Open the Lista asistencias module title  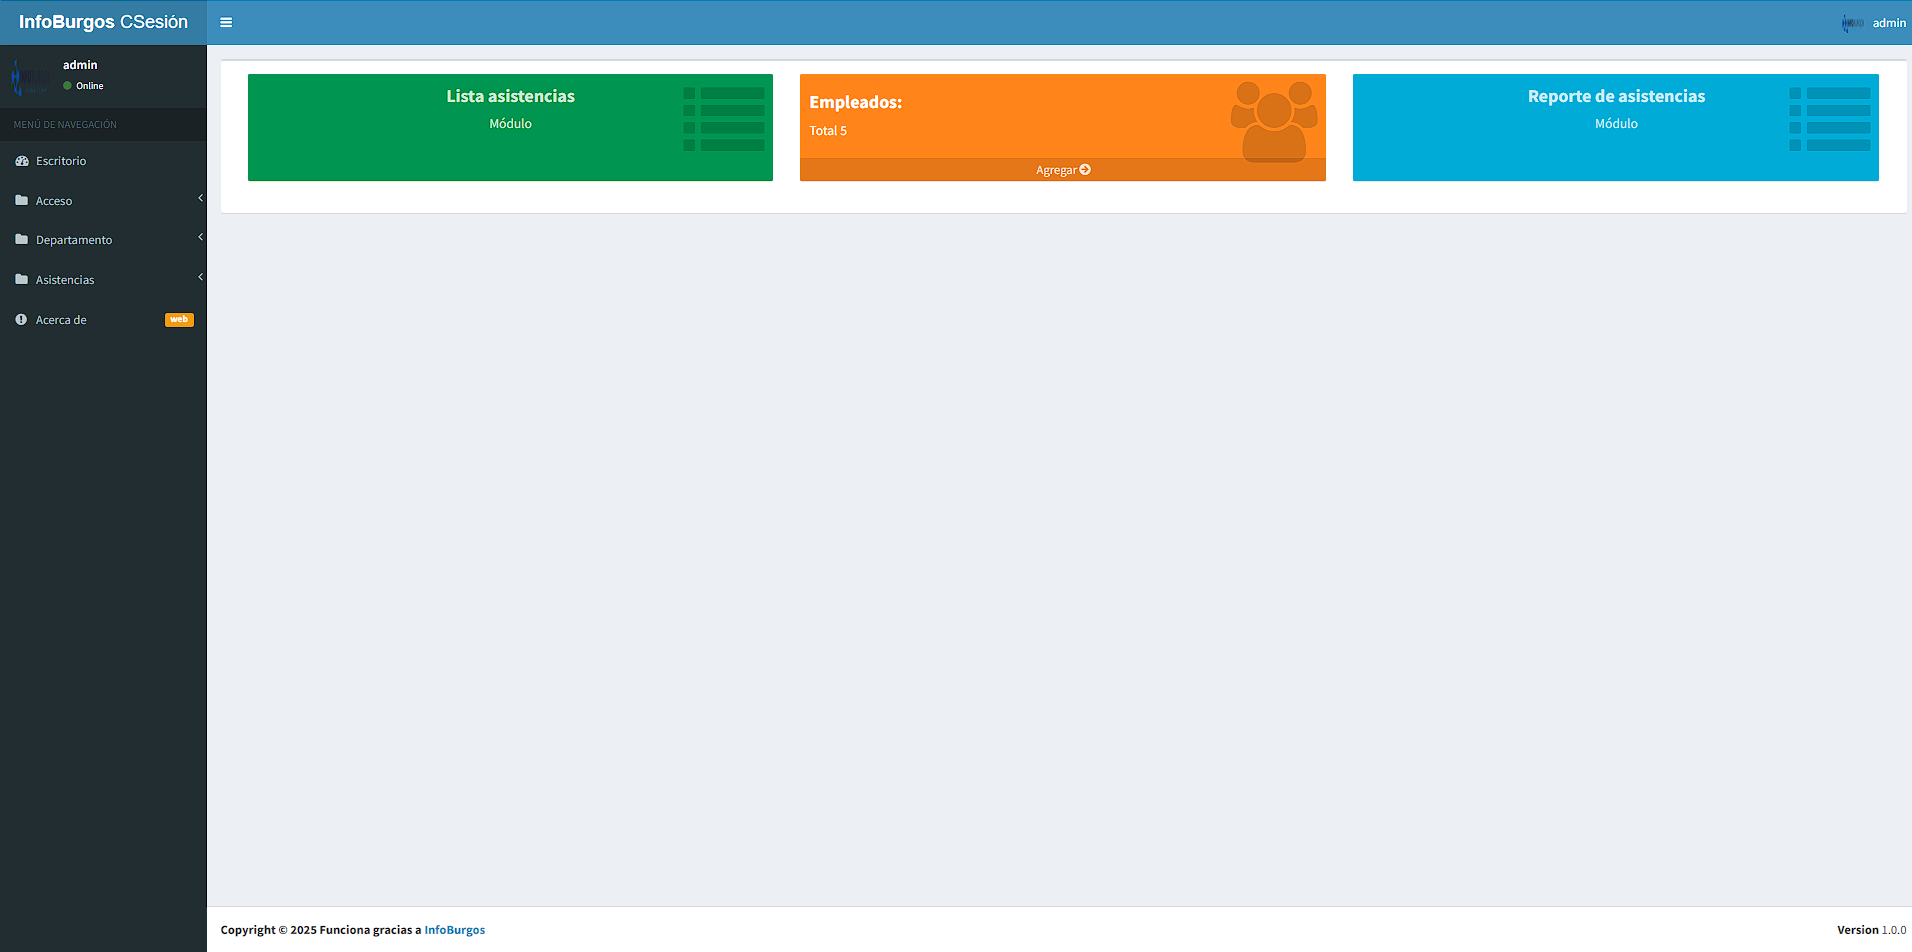[510, 96]
